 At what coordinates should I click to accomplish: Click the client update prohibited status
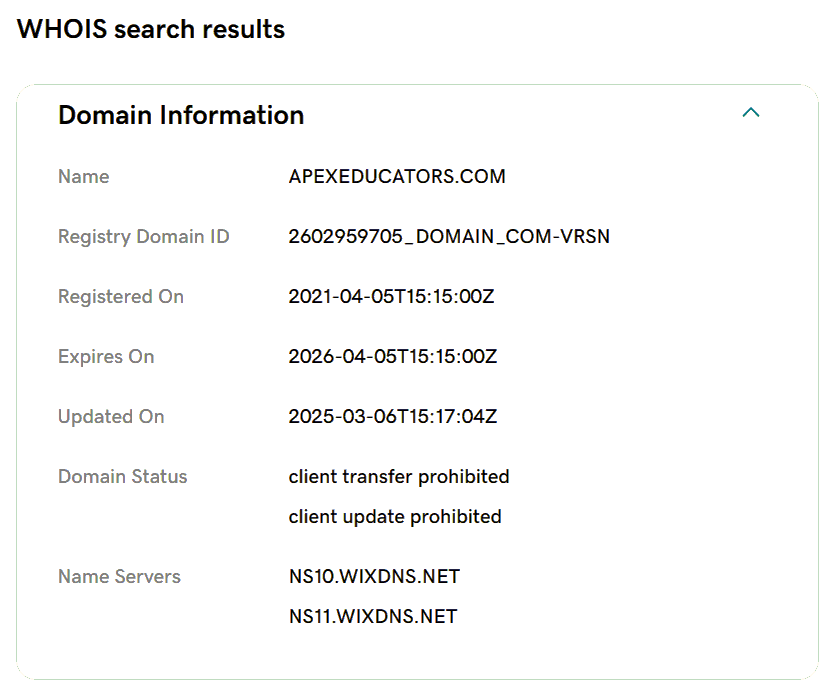tap(395, 517)
